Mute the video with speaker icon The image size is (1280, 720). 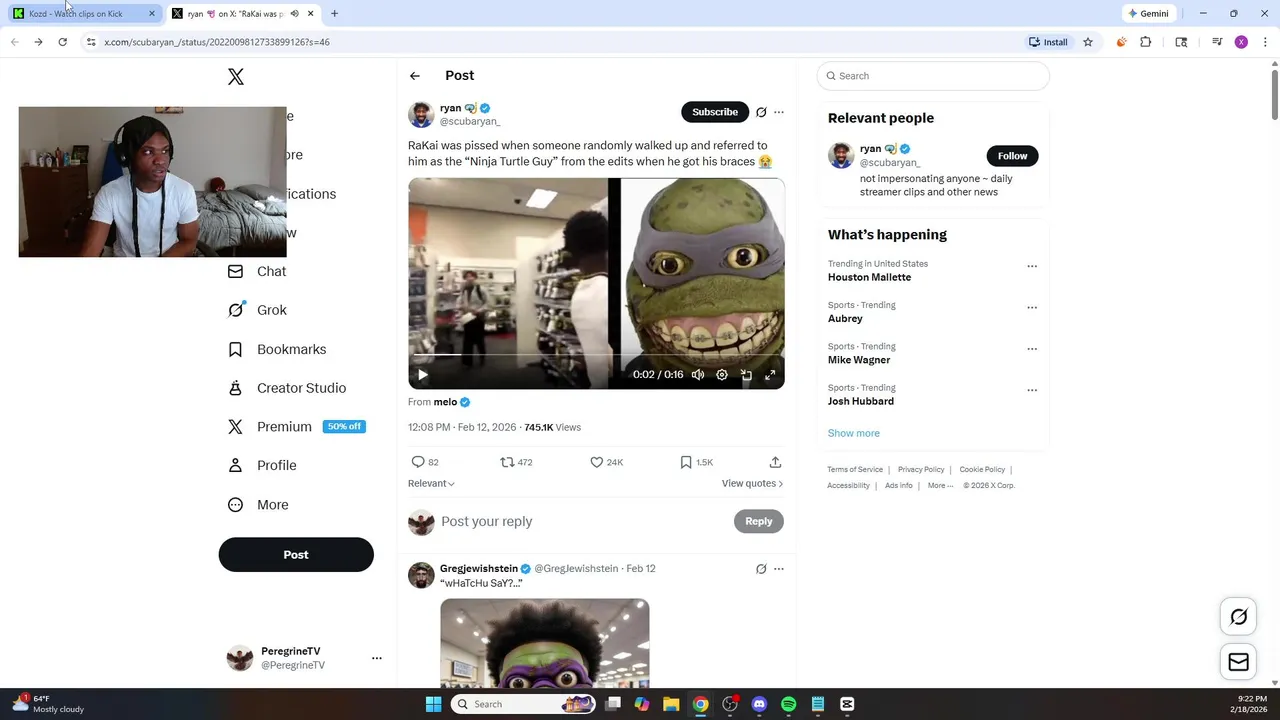(697, 375)
